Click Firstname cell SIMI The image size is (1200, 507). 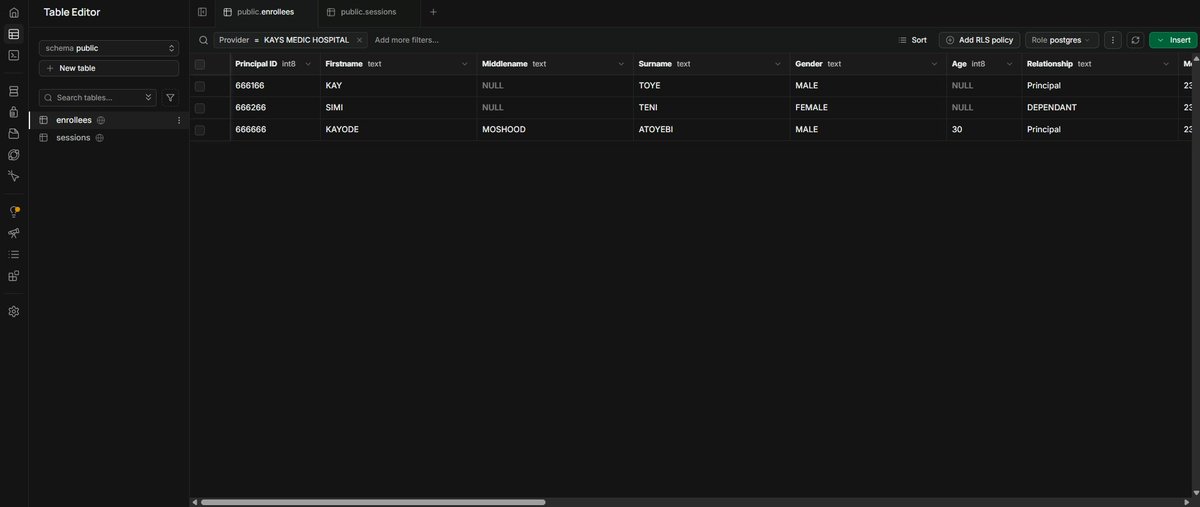coord(399,108)
